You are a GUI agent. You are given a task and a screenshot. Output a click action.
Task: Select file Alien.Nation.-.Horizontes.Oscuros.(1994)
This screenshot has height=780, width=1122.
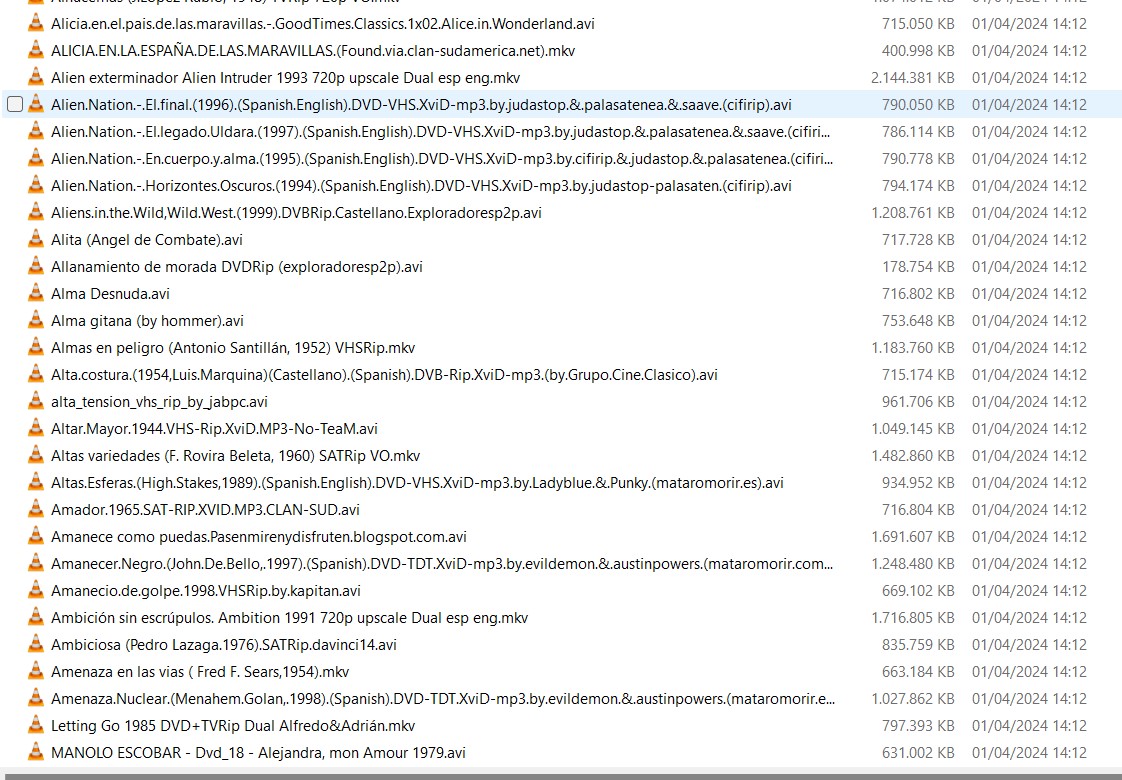tap(421, 185)
